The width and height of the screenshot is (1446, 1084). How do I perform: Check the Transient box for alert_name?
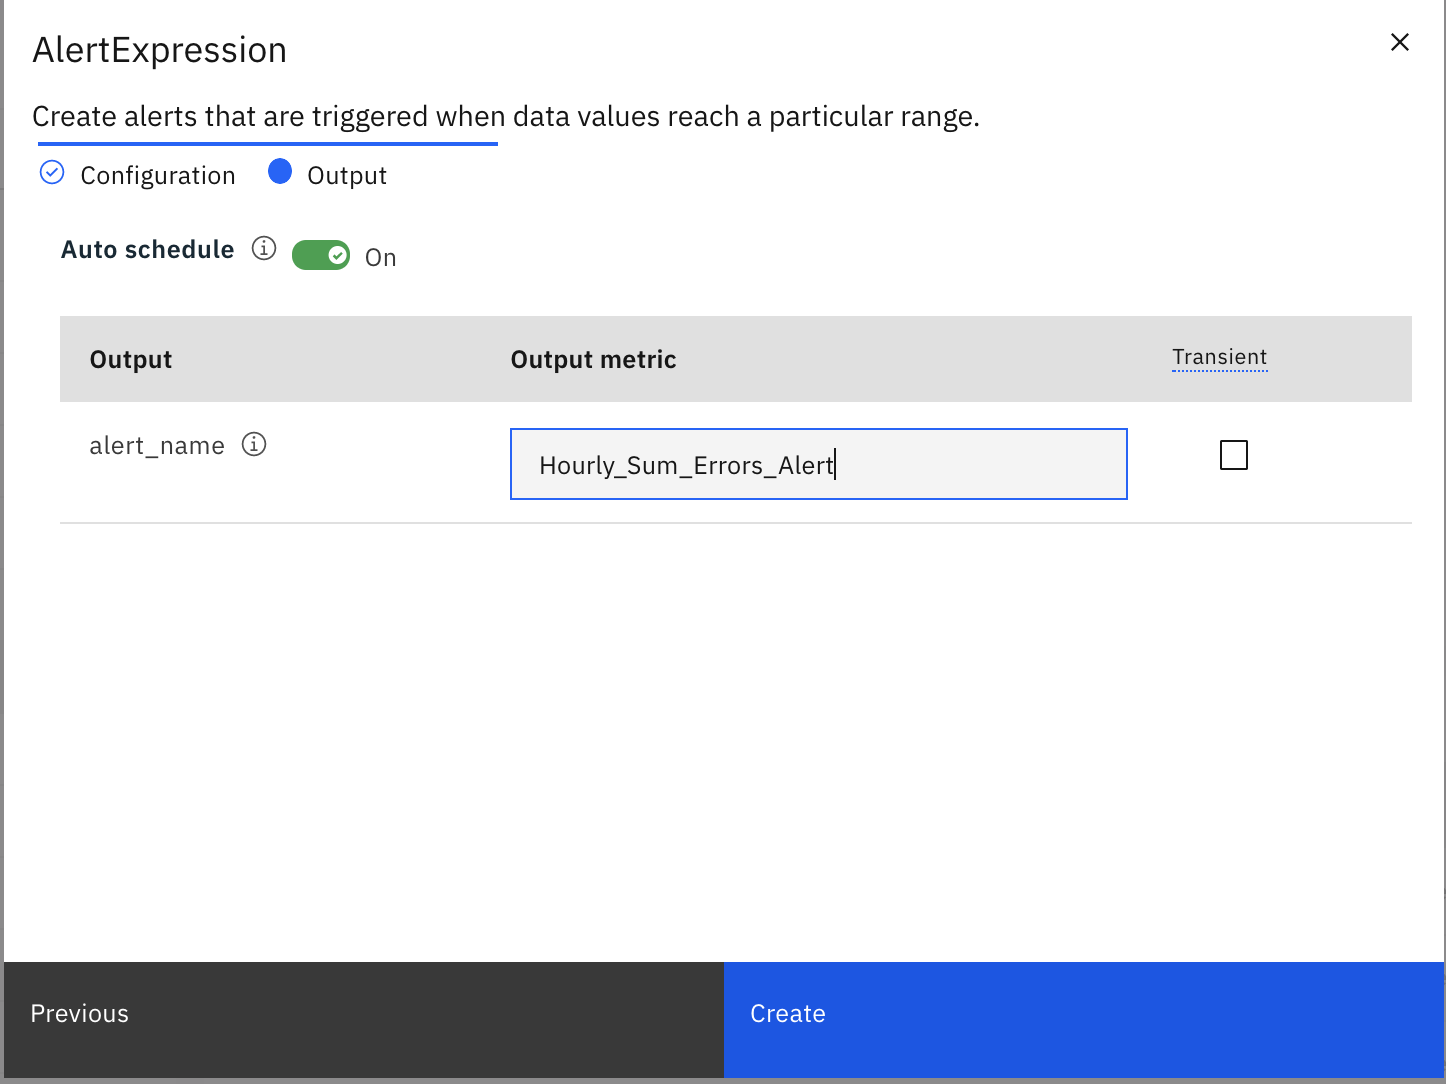coord(1234,455)
